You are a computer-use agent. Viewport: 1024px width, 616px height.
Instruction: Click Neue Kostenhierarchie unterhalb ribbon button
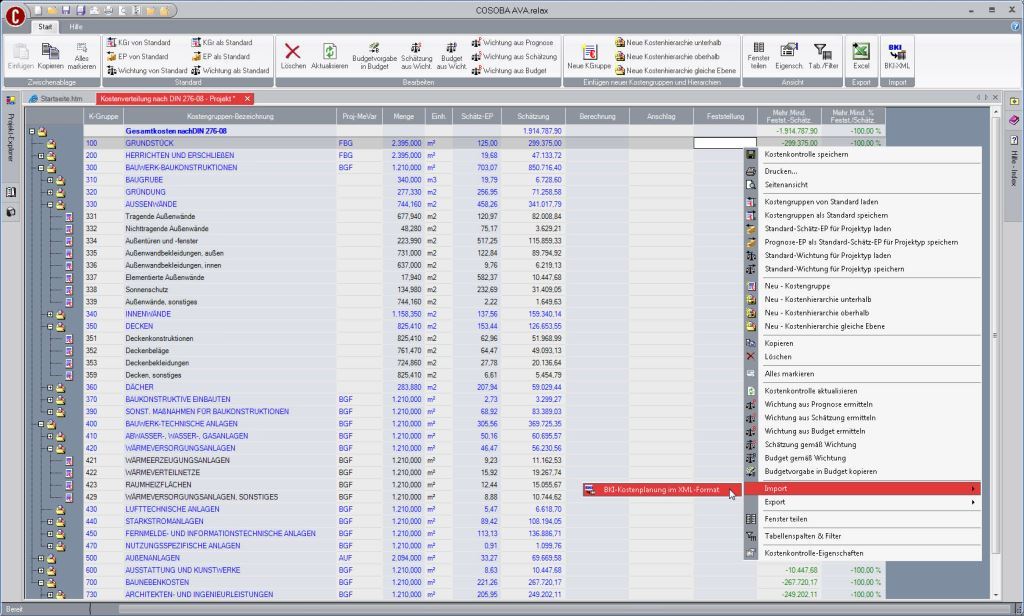pos(680,43)
